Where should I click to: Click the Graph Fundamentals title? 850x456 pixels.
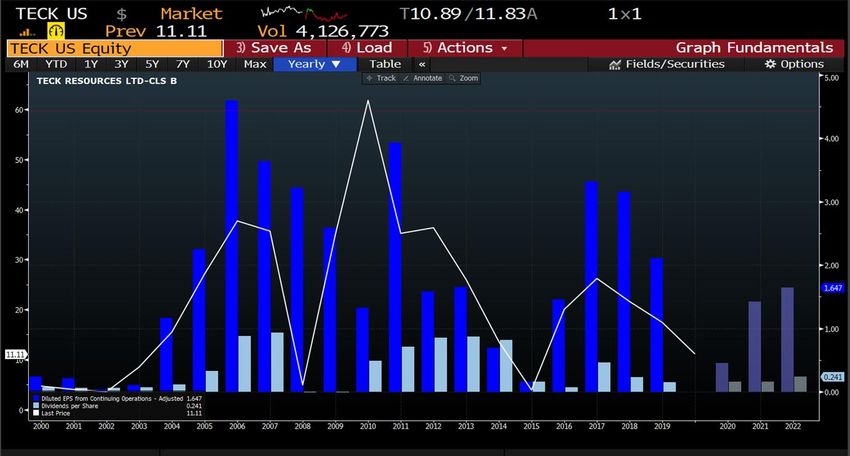click(754, 48)
